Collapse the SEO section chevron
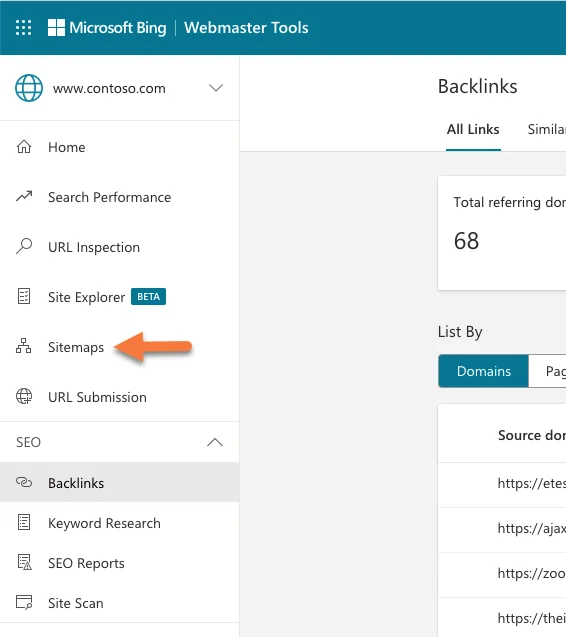566x637 pixels. 215,442
